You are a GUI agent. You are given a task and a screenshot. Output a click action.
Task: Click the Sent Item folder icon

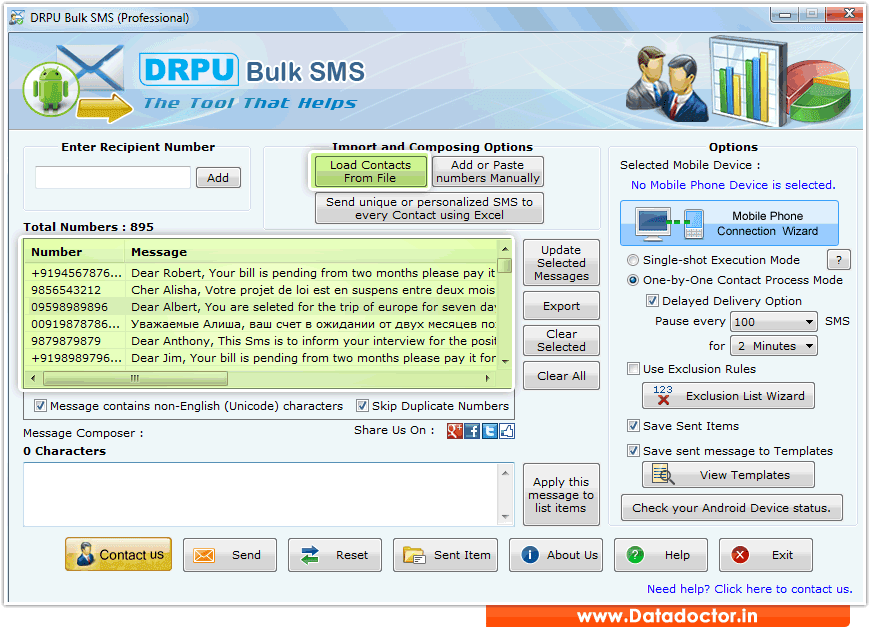(x=414, y=555)
